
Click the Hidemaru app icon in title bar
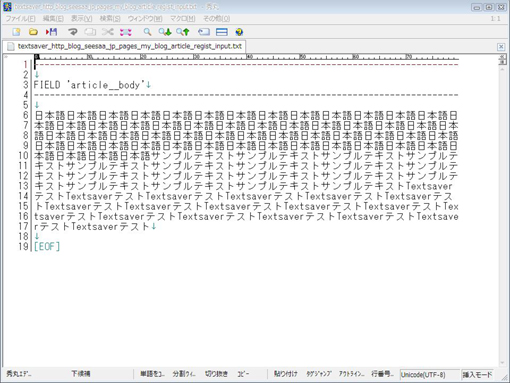coord(7,7)
